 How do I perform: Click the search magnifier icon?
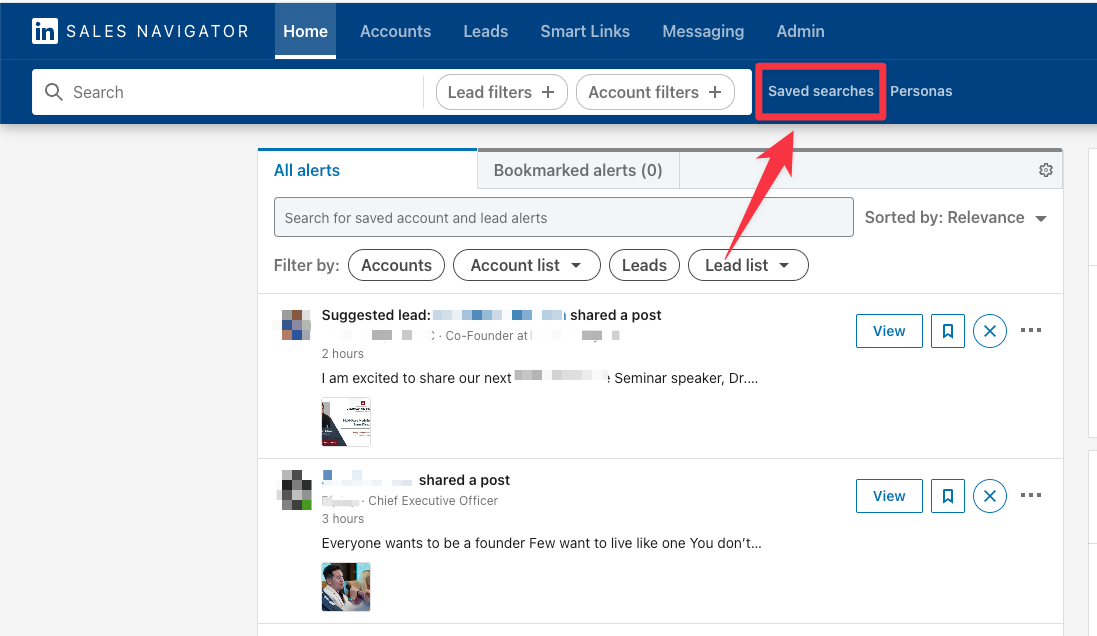[54, 92]
